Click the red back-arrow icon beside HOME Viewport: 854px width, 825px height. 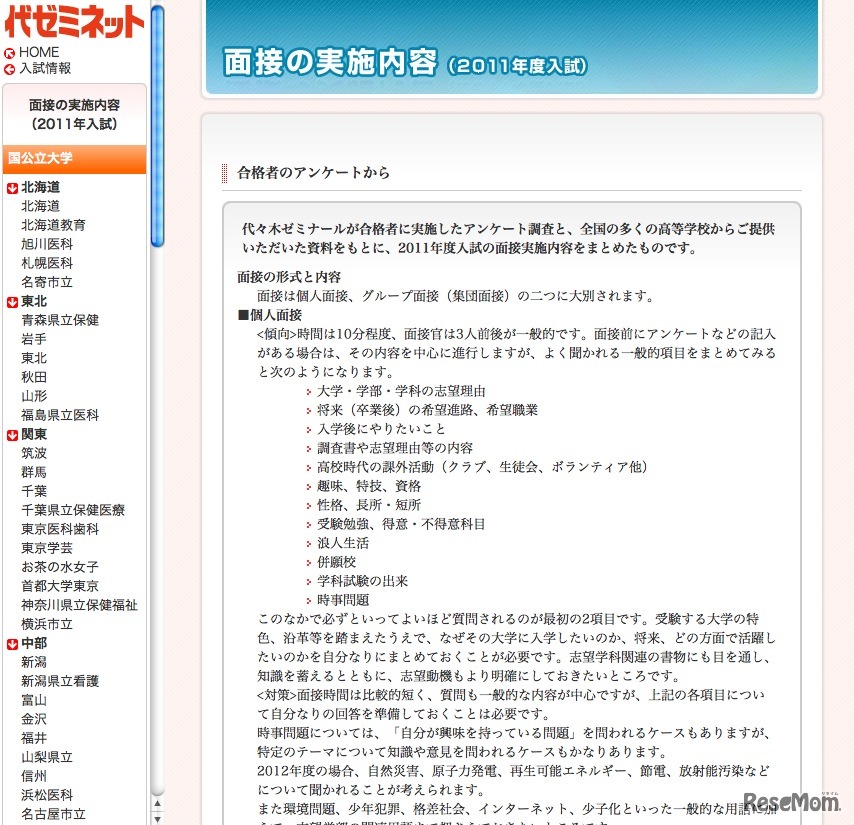point(11,51)
